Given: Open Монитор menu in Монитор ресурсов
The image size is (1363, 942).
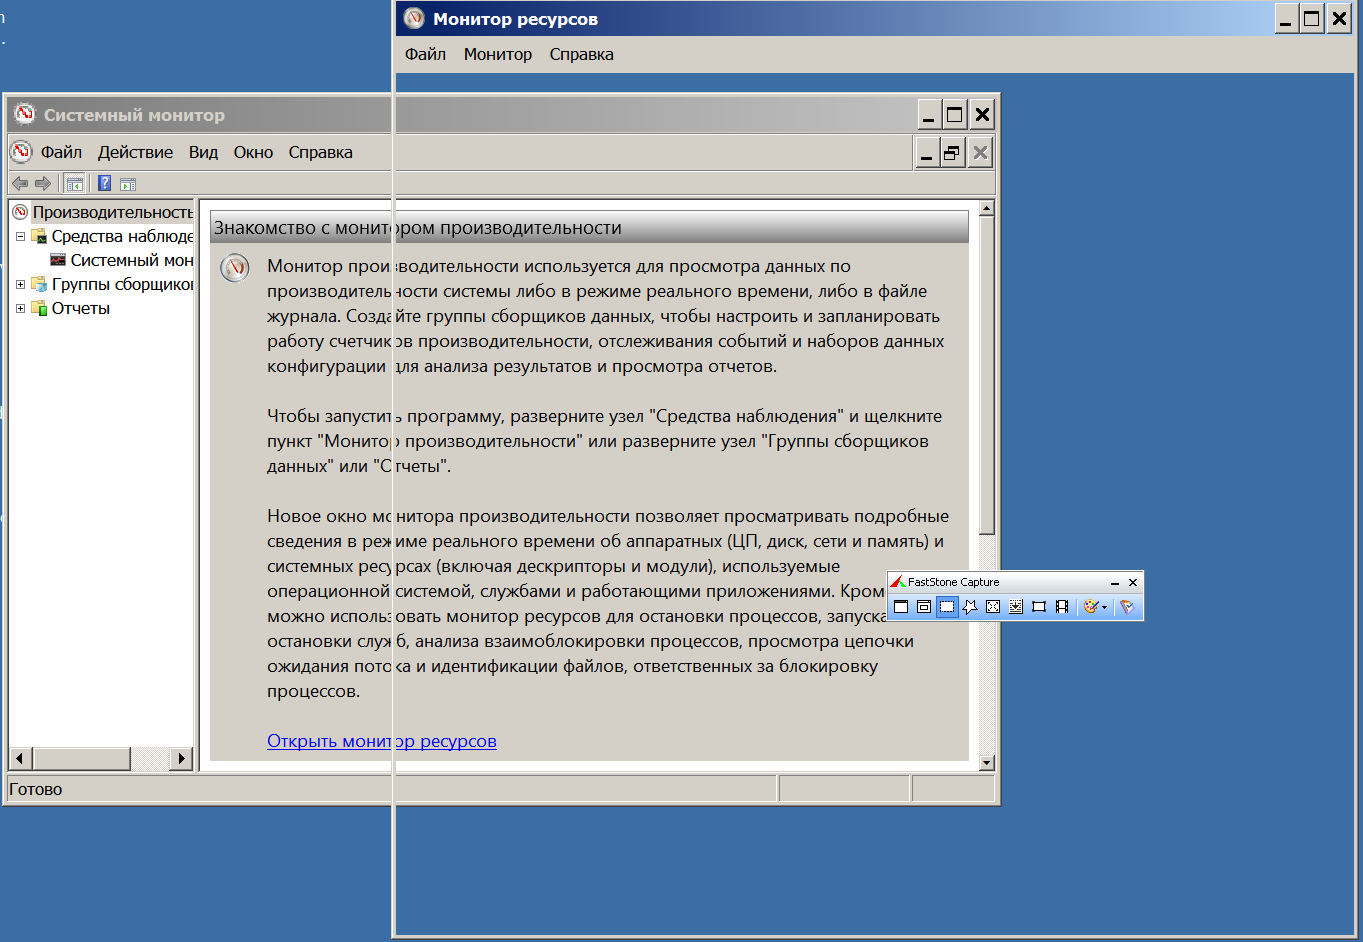Looking at the screenshot, I should (x=497, y=54).
